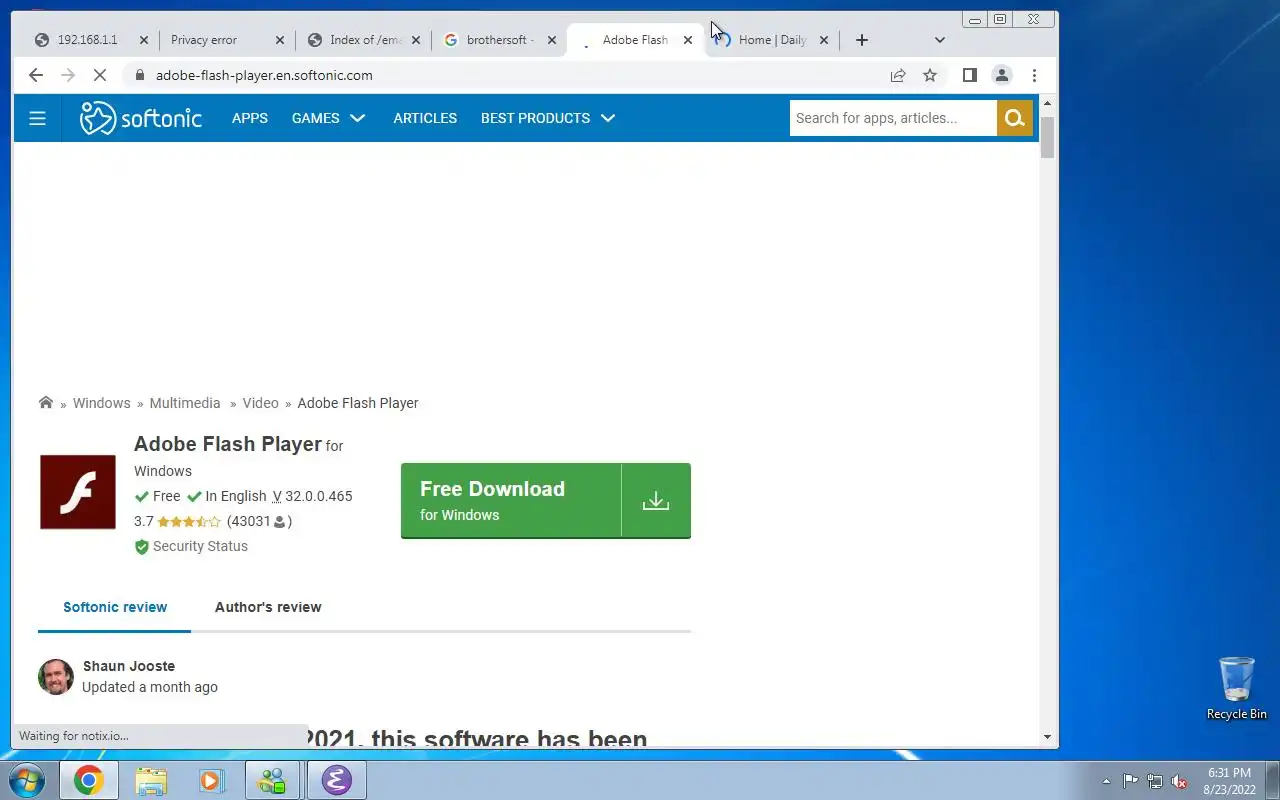Share this page using the share icon
The image size is (1280, 800).
[898, 75]
